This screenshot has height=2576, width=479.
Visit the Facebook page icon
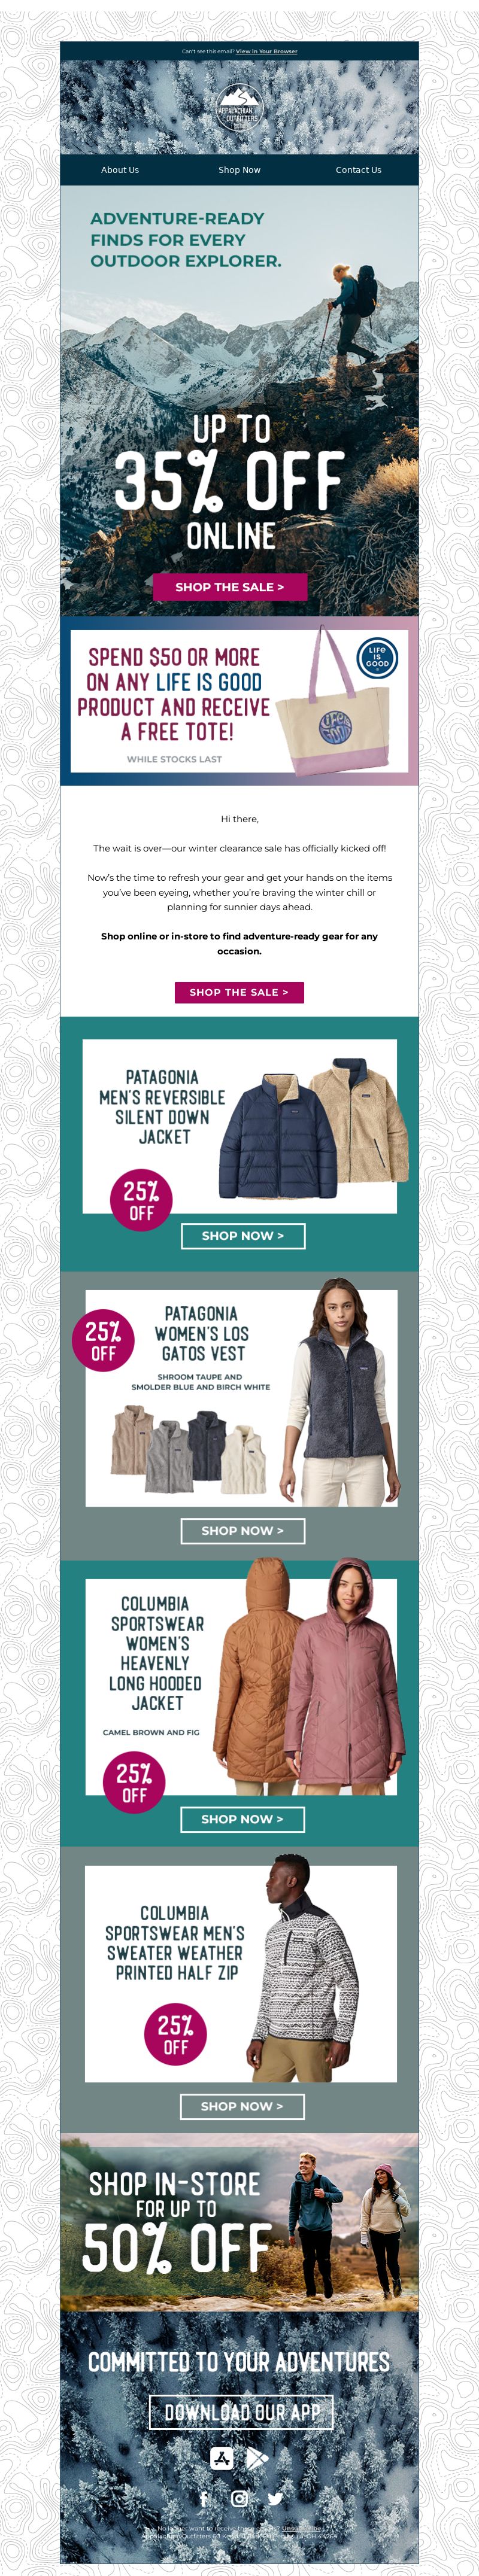204,2498
